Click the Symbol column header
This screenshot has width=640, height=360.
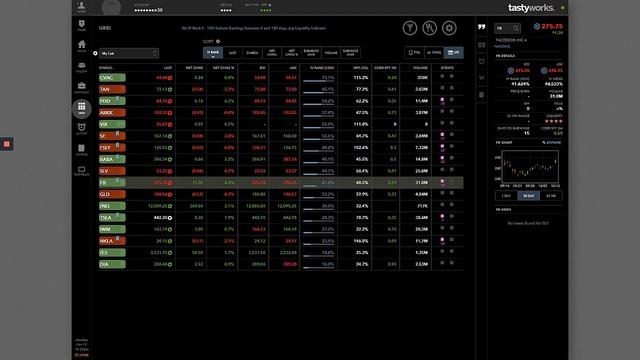pyautogui.click(x=106, y=68)
